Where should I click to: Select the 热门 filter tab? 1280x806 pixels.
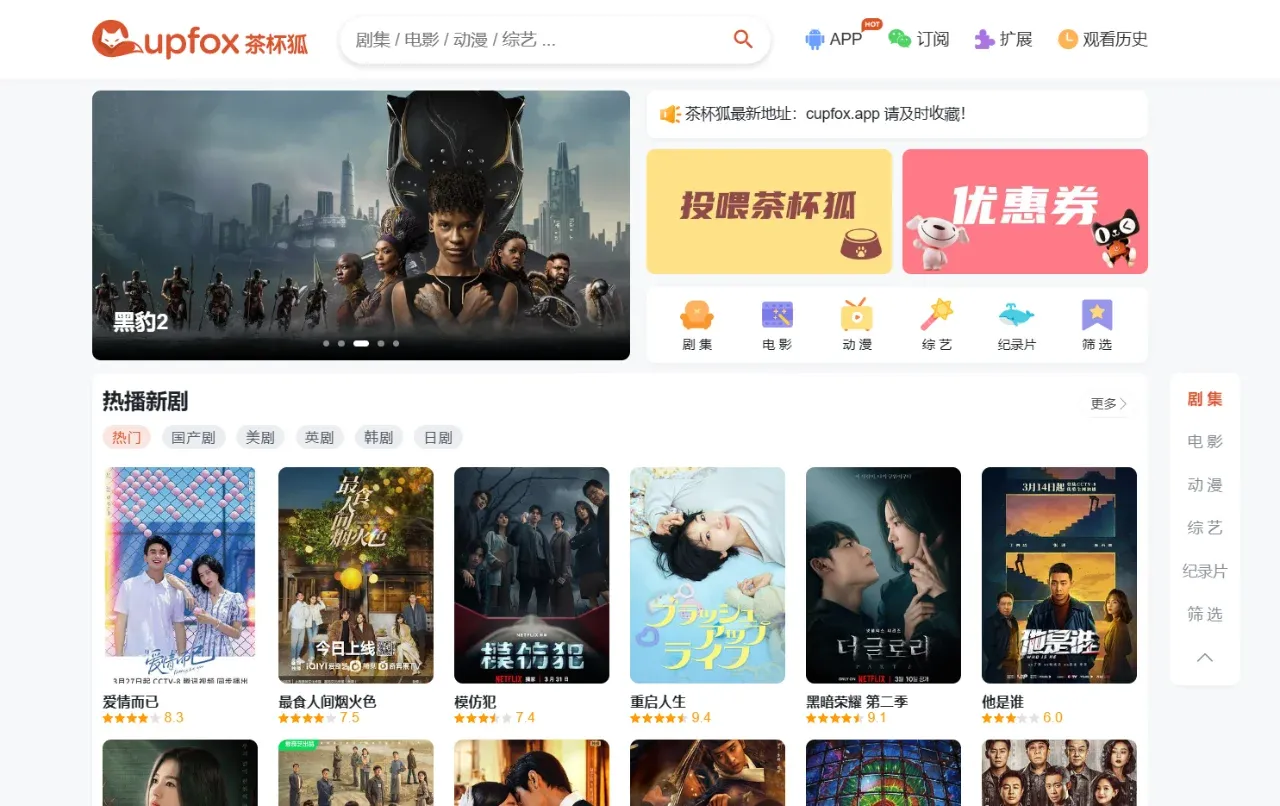tap(127, 437)
